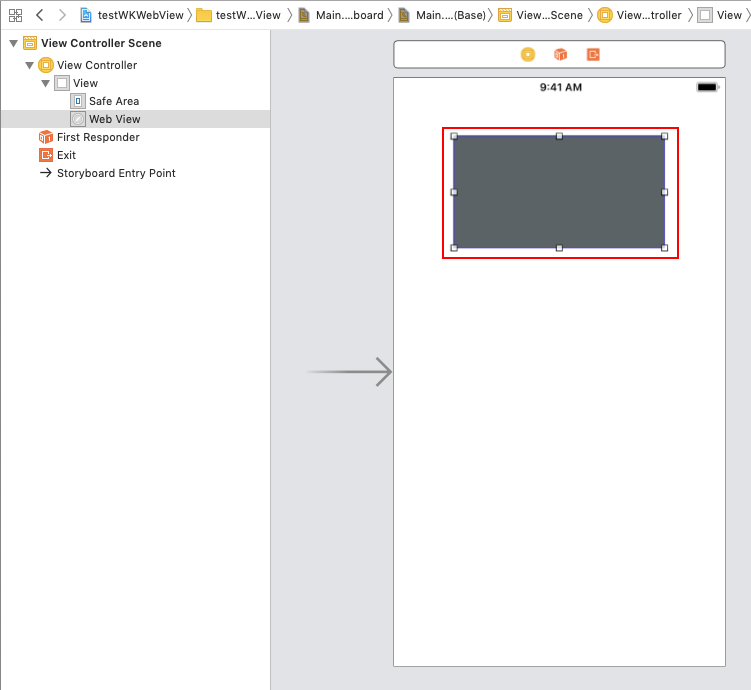Select Storyboard Entry Point in the outline

pyautogui.click(x=136, y=173)
